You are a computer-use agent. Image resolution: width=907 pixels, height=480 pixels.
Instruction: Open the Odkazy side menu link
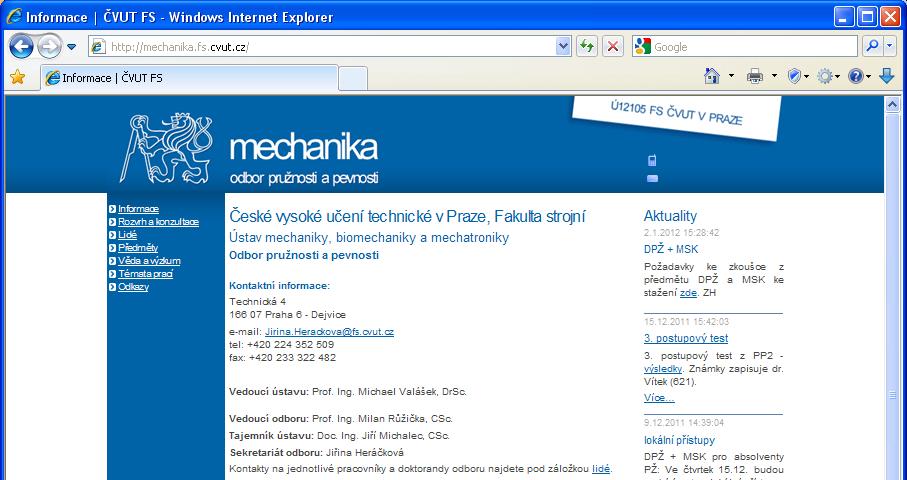133,287
